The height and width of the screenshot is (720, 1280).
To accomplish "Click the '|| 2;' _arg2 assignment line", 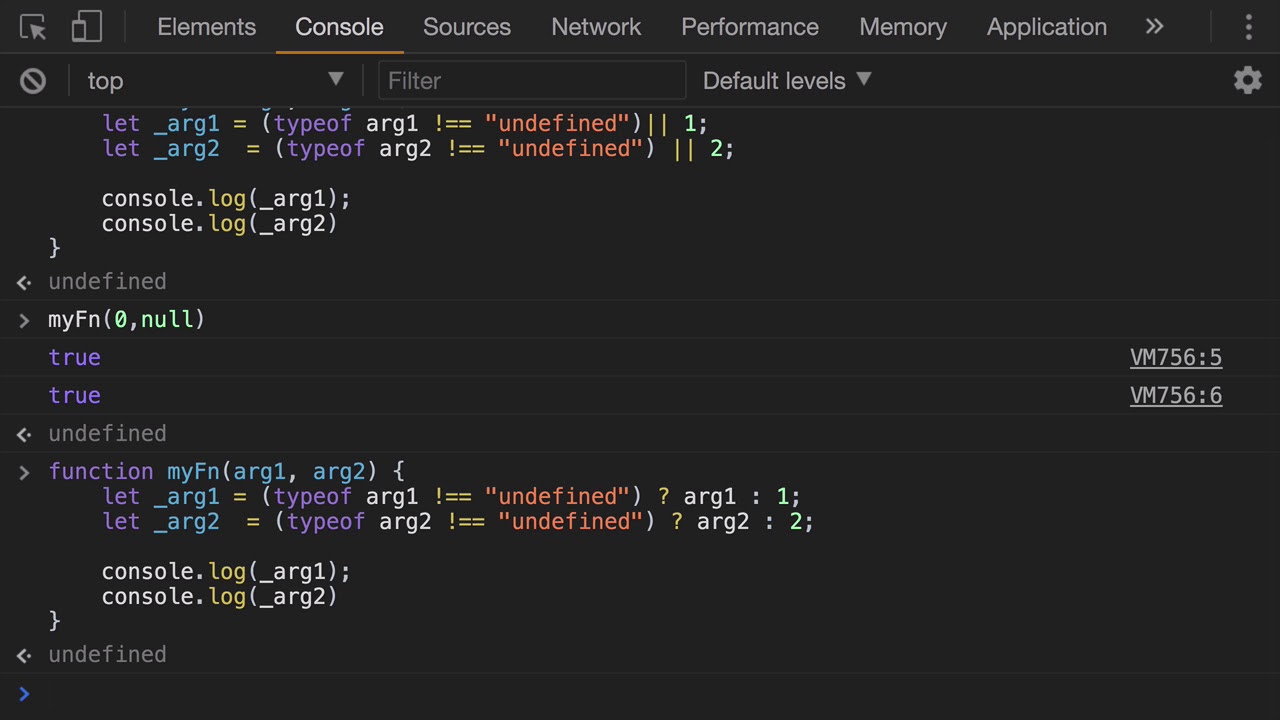I will [418, 149].
